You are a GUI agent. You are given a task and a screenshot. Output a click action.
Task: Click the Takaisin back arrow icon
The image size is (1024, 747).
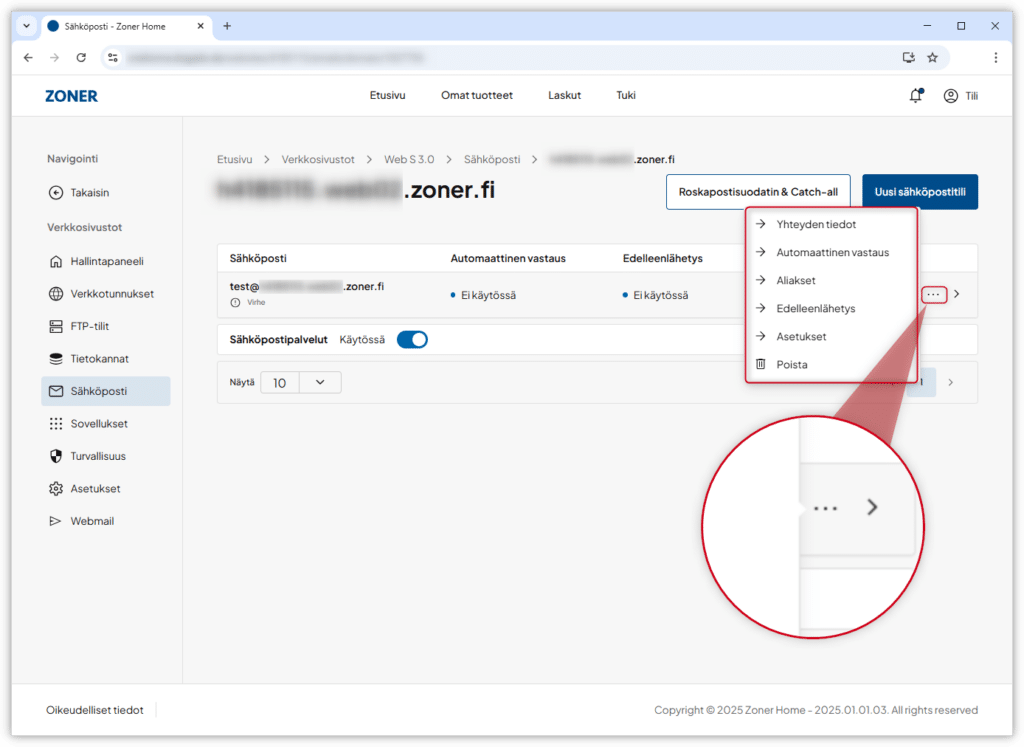(56, 192)
